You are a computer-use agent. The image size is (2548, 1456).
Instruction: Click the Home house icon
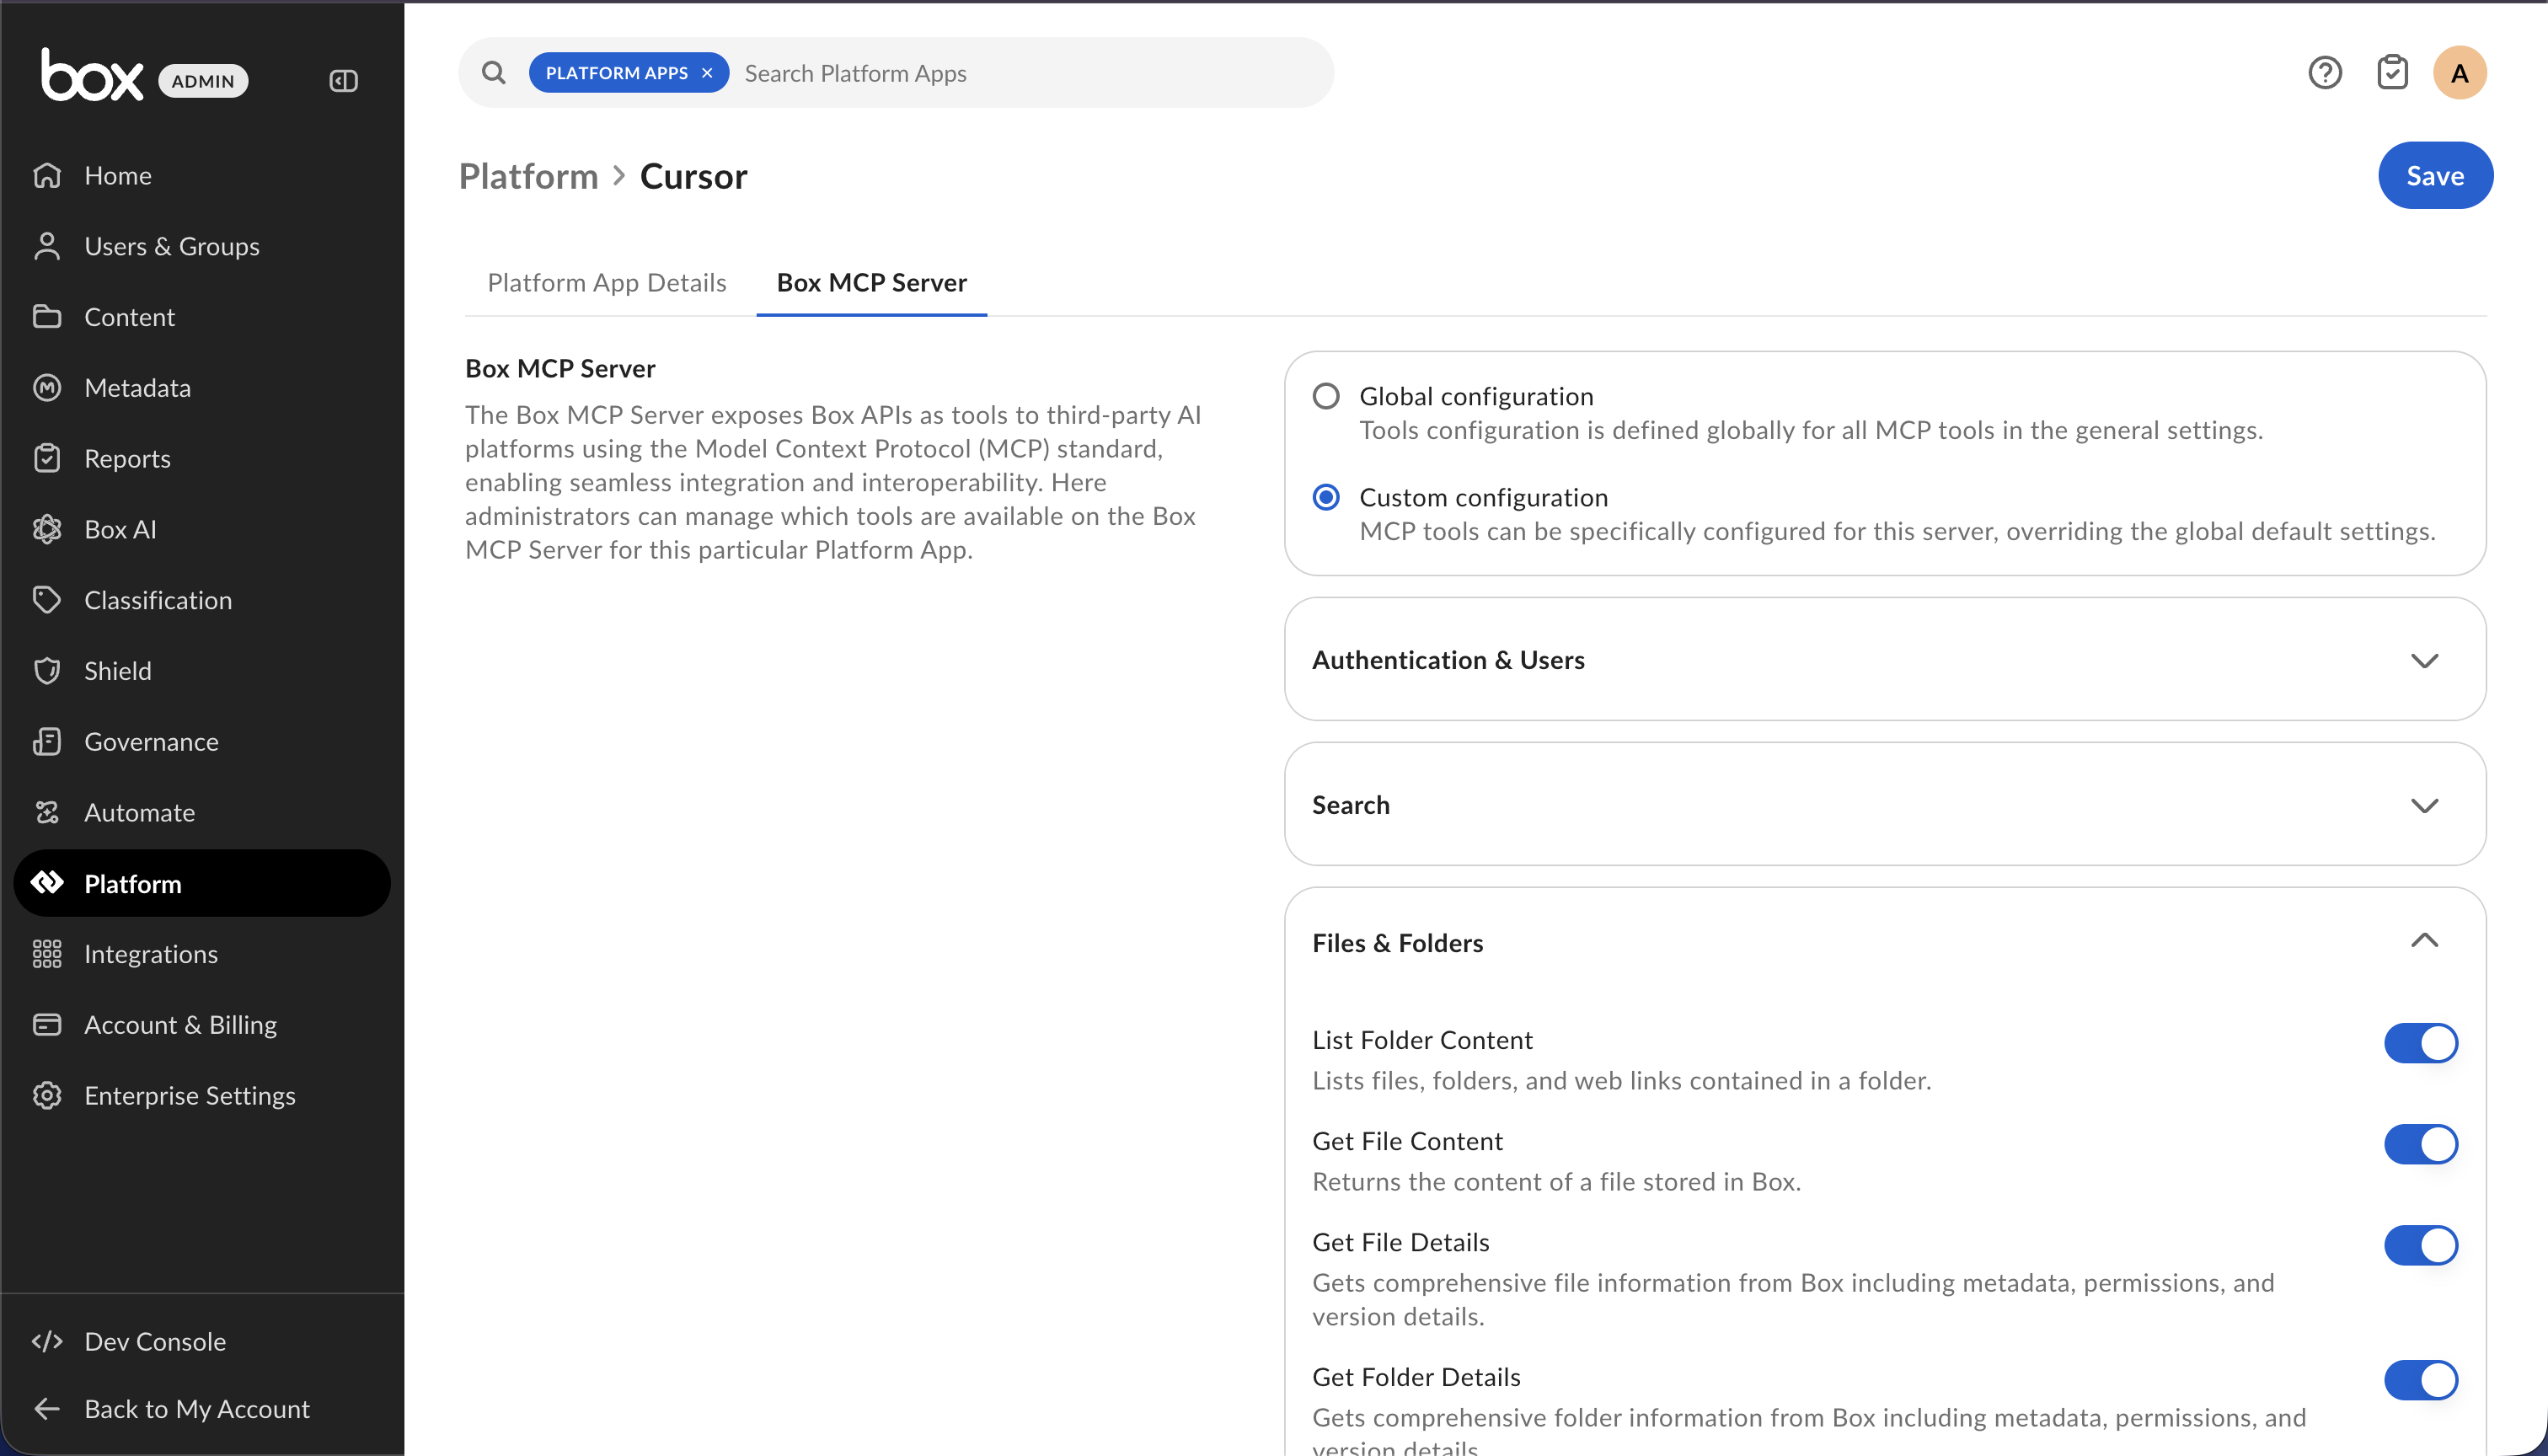click(x=47, y=175)
